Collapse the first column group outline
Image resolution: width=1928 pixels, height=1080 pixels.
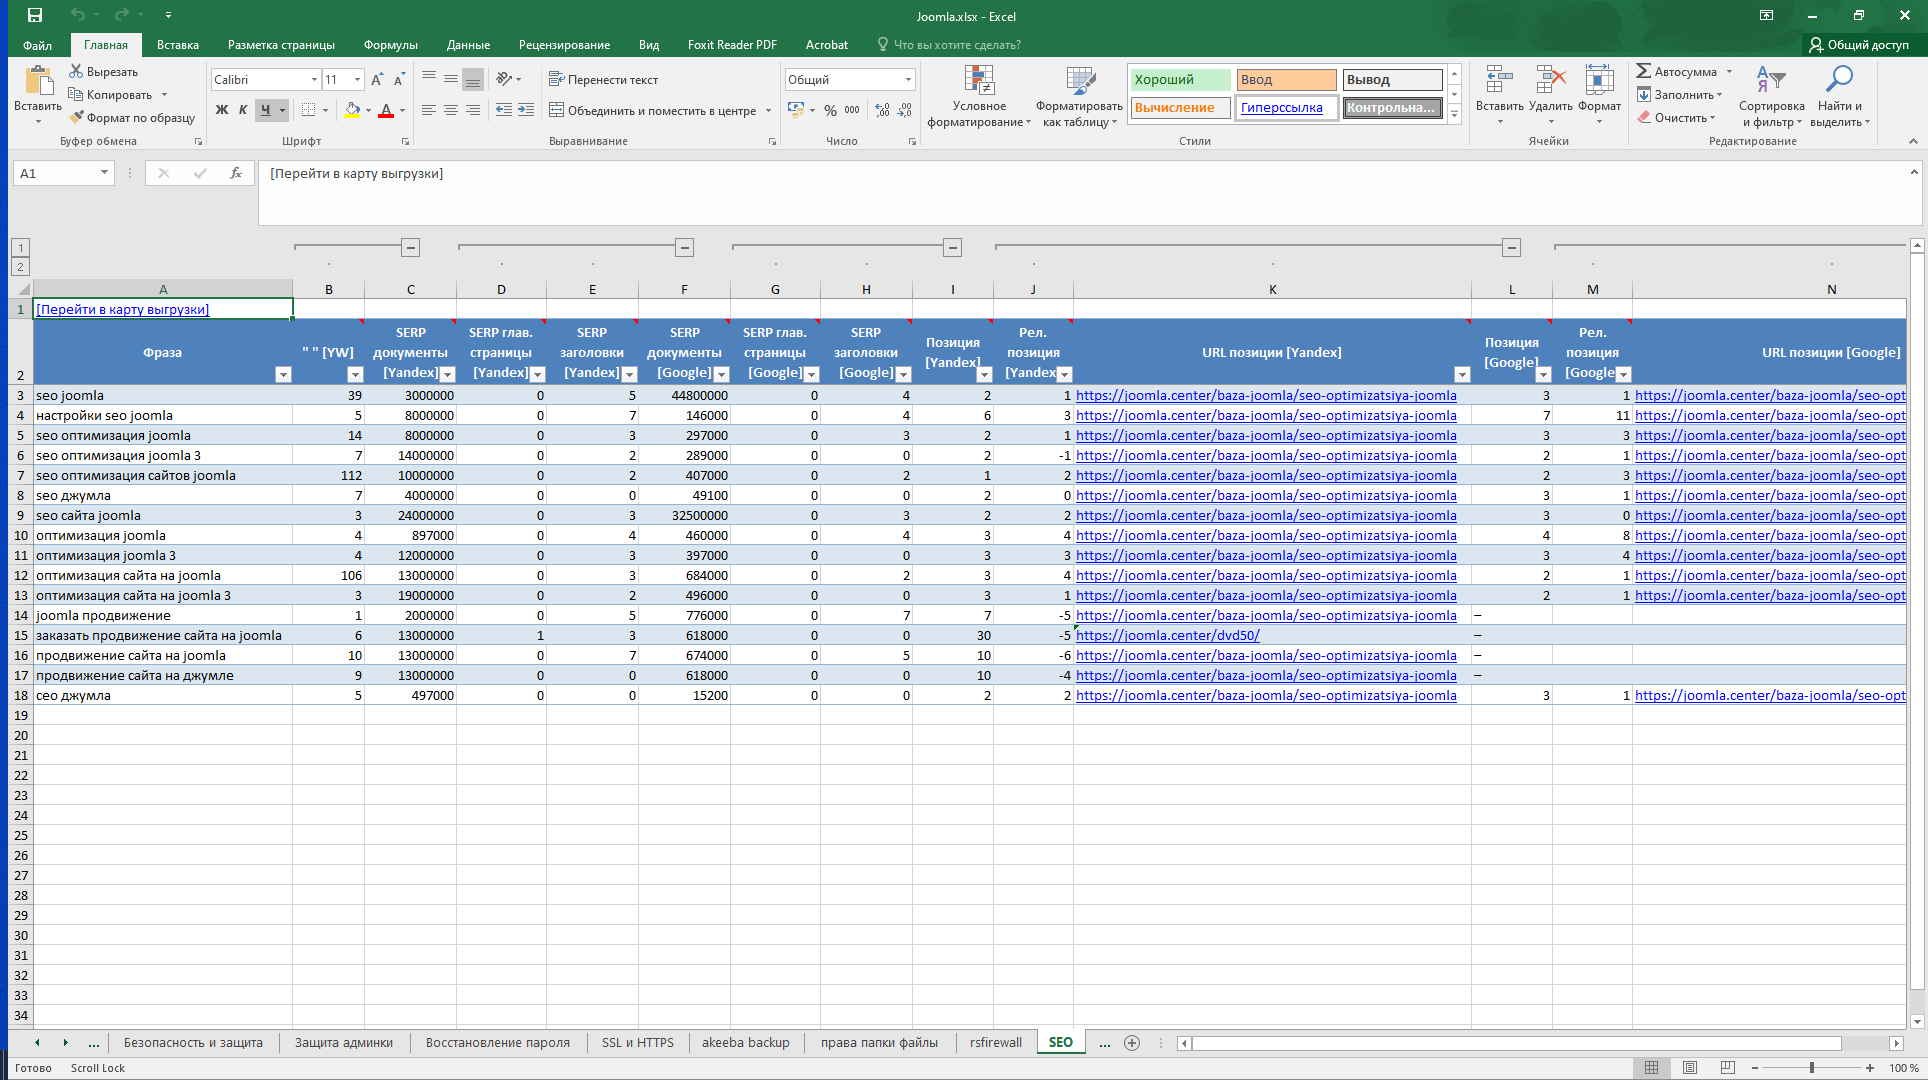(x=410, y=247)
